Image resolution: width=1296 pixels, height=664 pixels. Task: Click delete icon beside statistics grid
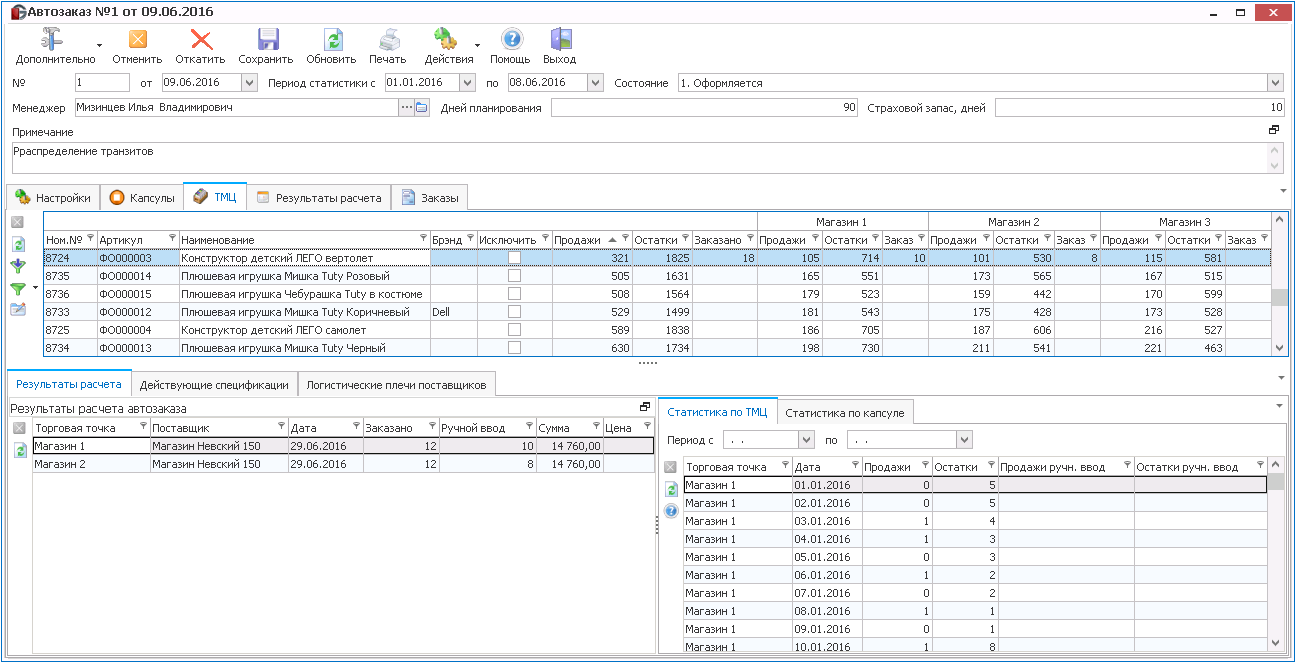tap(671, 467)
